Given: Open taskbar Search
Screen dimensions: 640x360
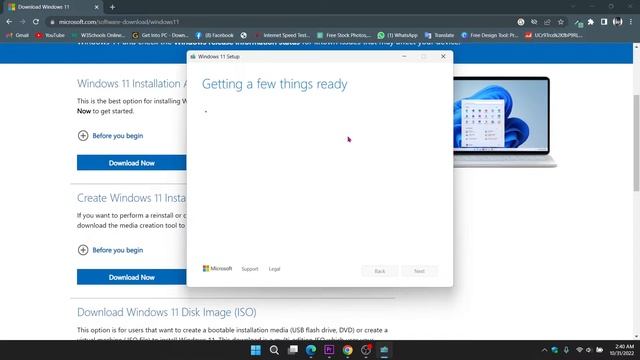Looking at the screenshot, I should [x=274, y=350].
